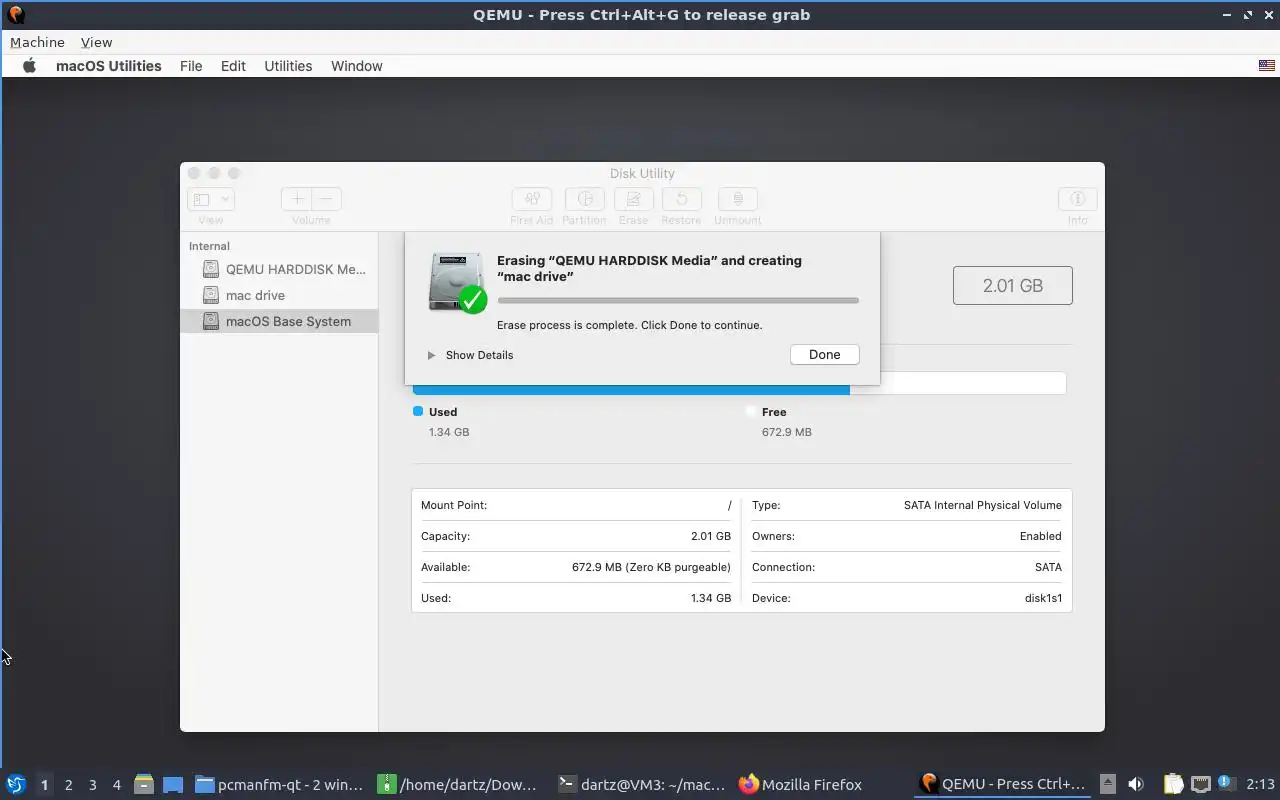The width and height of the screenshot is (1280, 800).
Task: Open the Apple menu
Action: pos(29,66)
